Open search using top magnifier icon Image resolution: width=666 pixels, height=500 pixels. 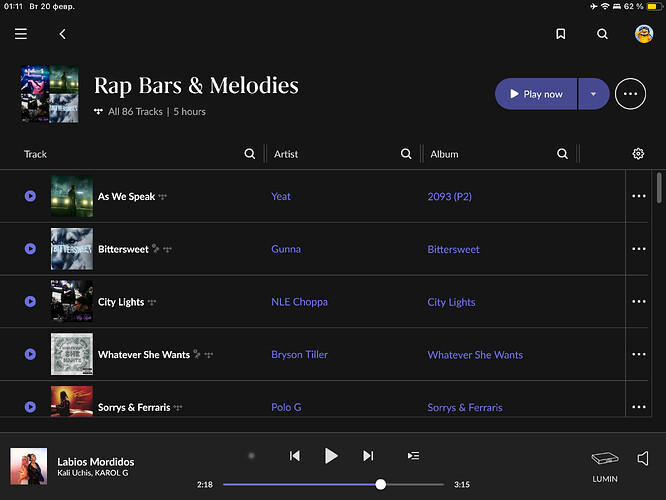click(x=602, y=34)
